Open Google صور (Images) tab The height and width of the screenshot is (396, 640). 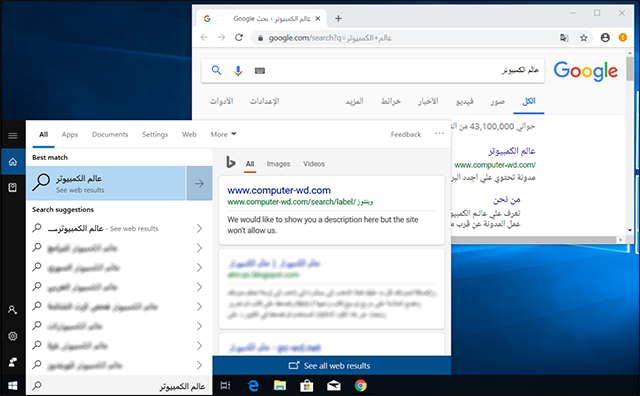click(x=498, y=101)
